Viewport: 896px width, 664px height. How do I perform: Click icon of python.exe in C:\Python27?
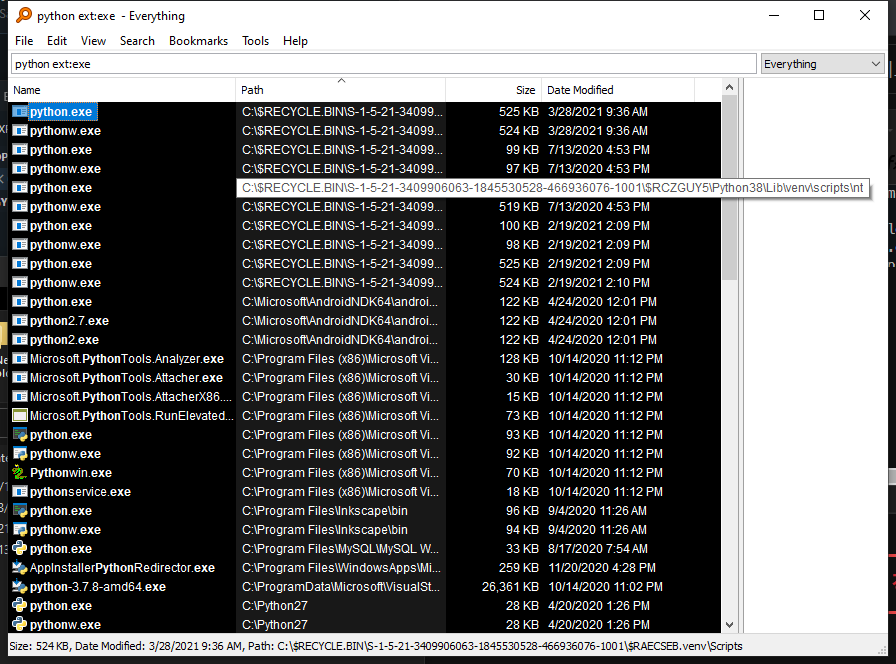pyautogui.click(x=19, y=605)
